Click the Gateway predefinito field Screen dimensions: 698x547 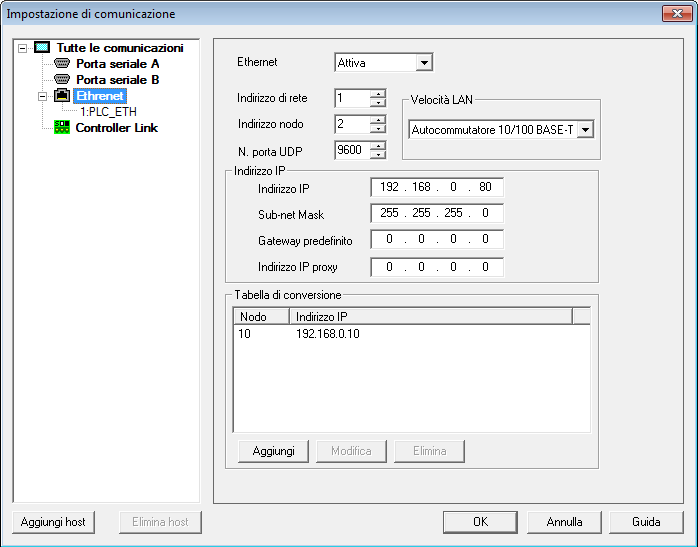click(437, 239)
